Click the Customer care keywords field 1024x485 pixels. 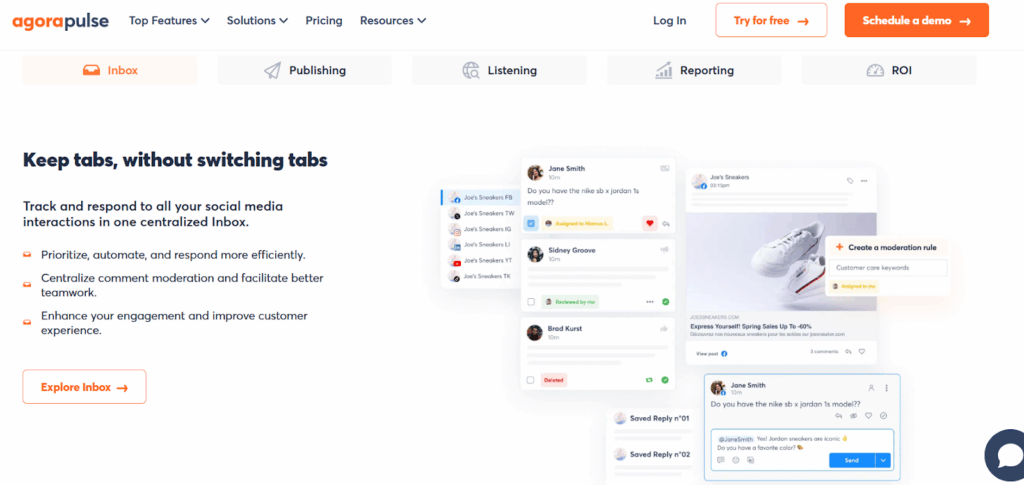(888, 268)
